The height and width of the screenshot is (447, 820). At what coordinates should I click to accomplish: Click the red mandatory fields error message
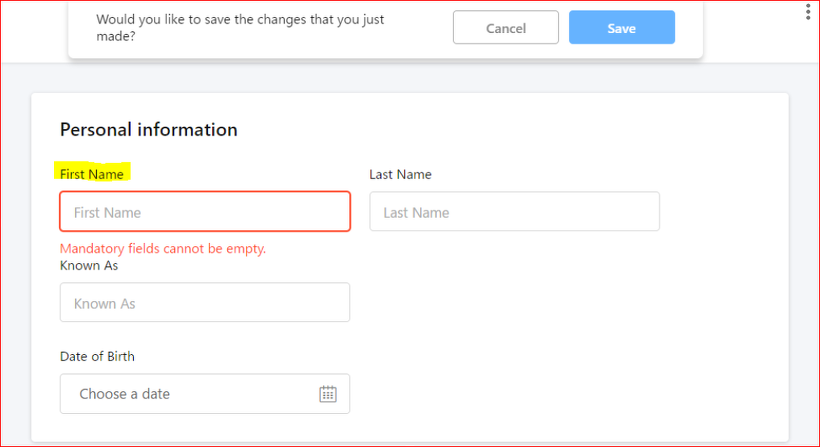163,249
